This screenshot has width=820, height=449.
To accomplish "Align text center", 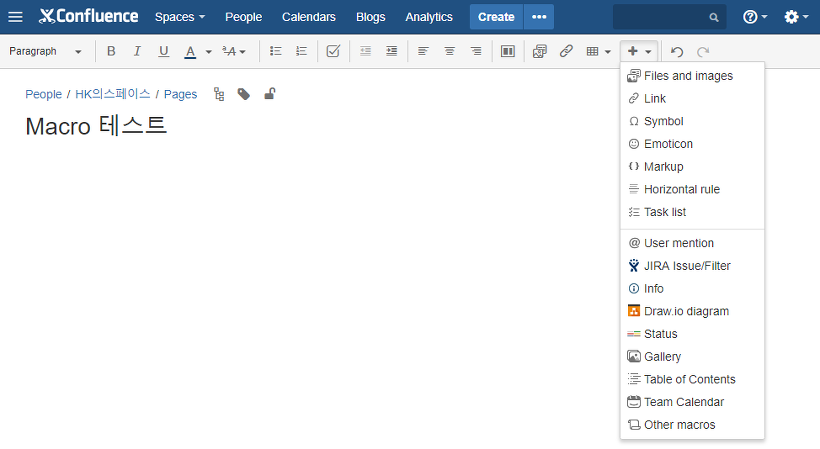I will coord(449,51).
